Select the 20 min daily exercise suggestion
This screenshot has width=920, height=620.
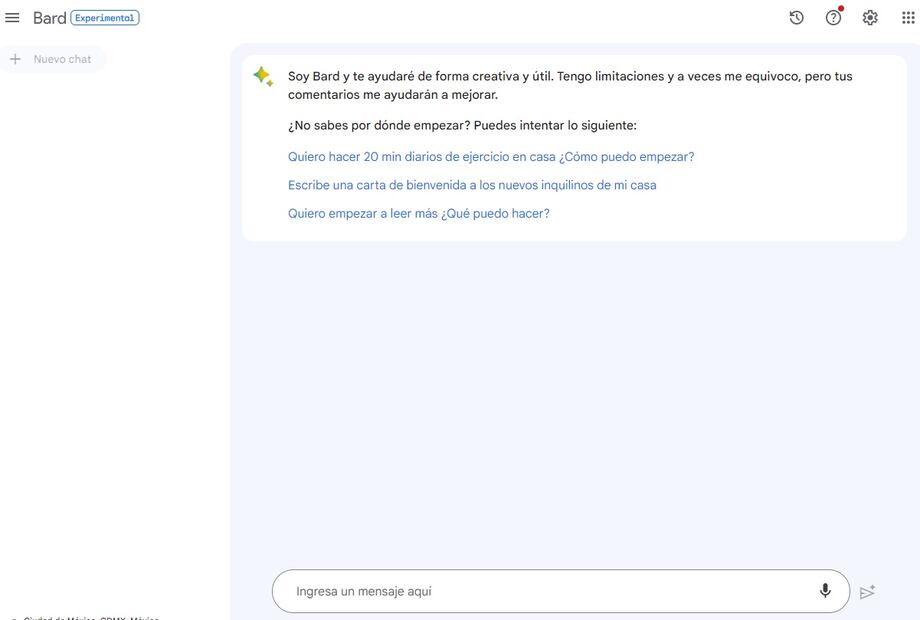[491, 157]
